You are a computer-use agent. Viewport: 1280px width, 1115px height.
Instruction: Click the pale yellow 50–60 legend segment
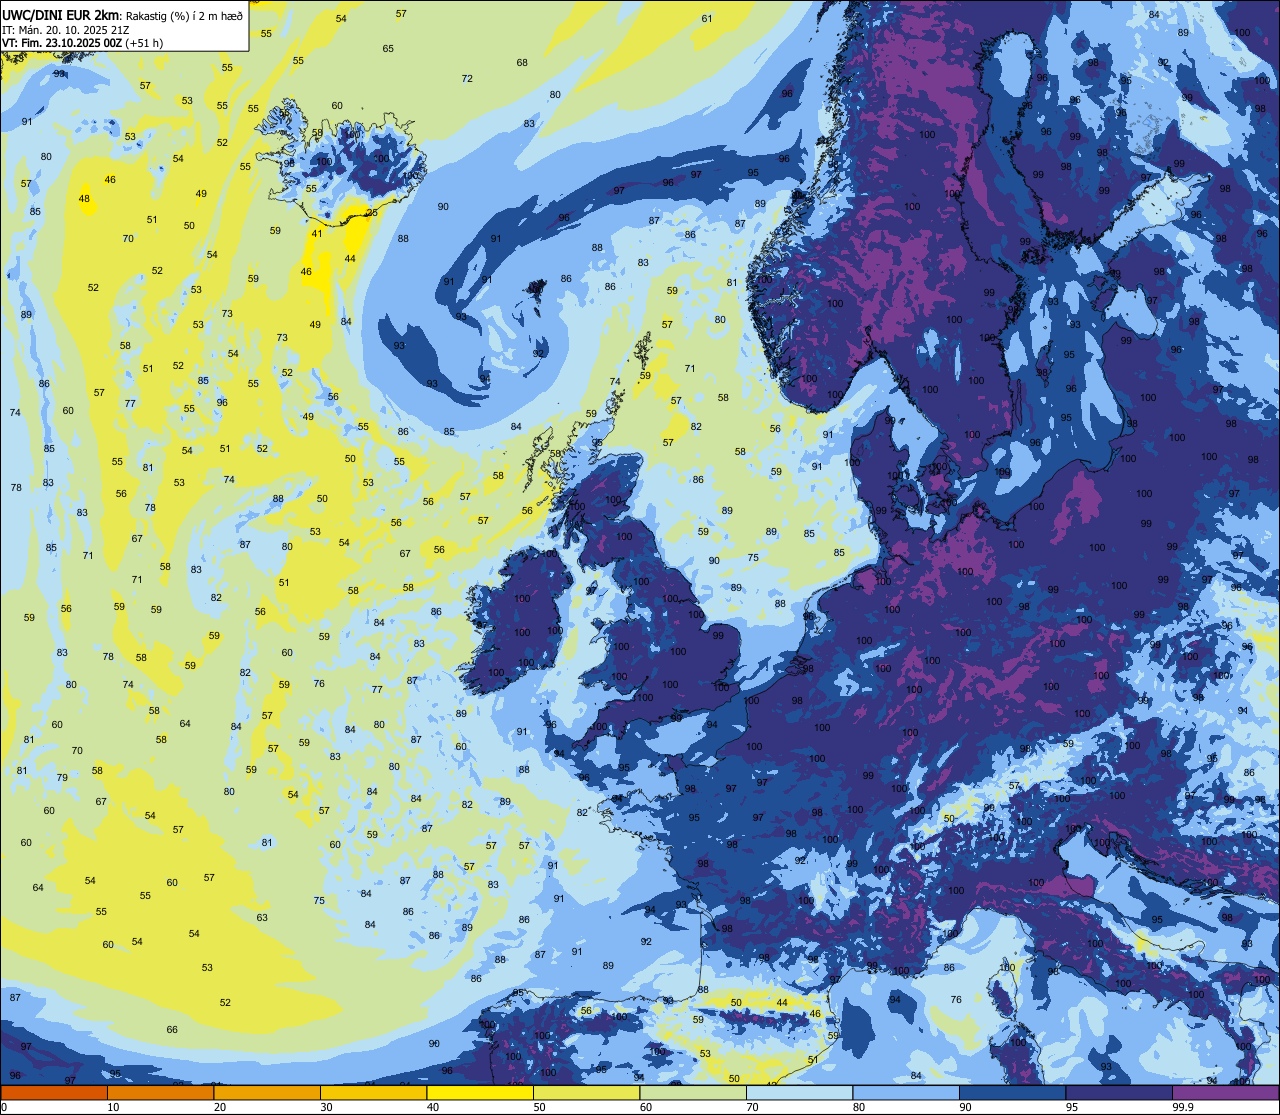coord(586,1092)
